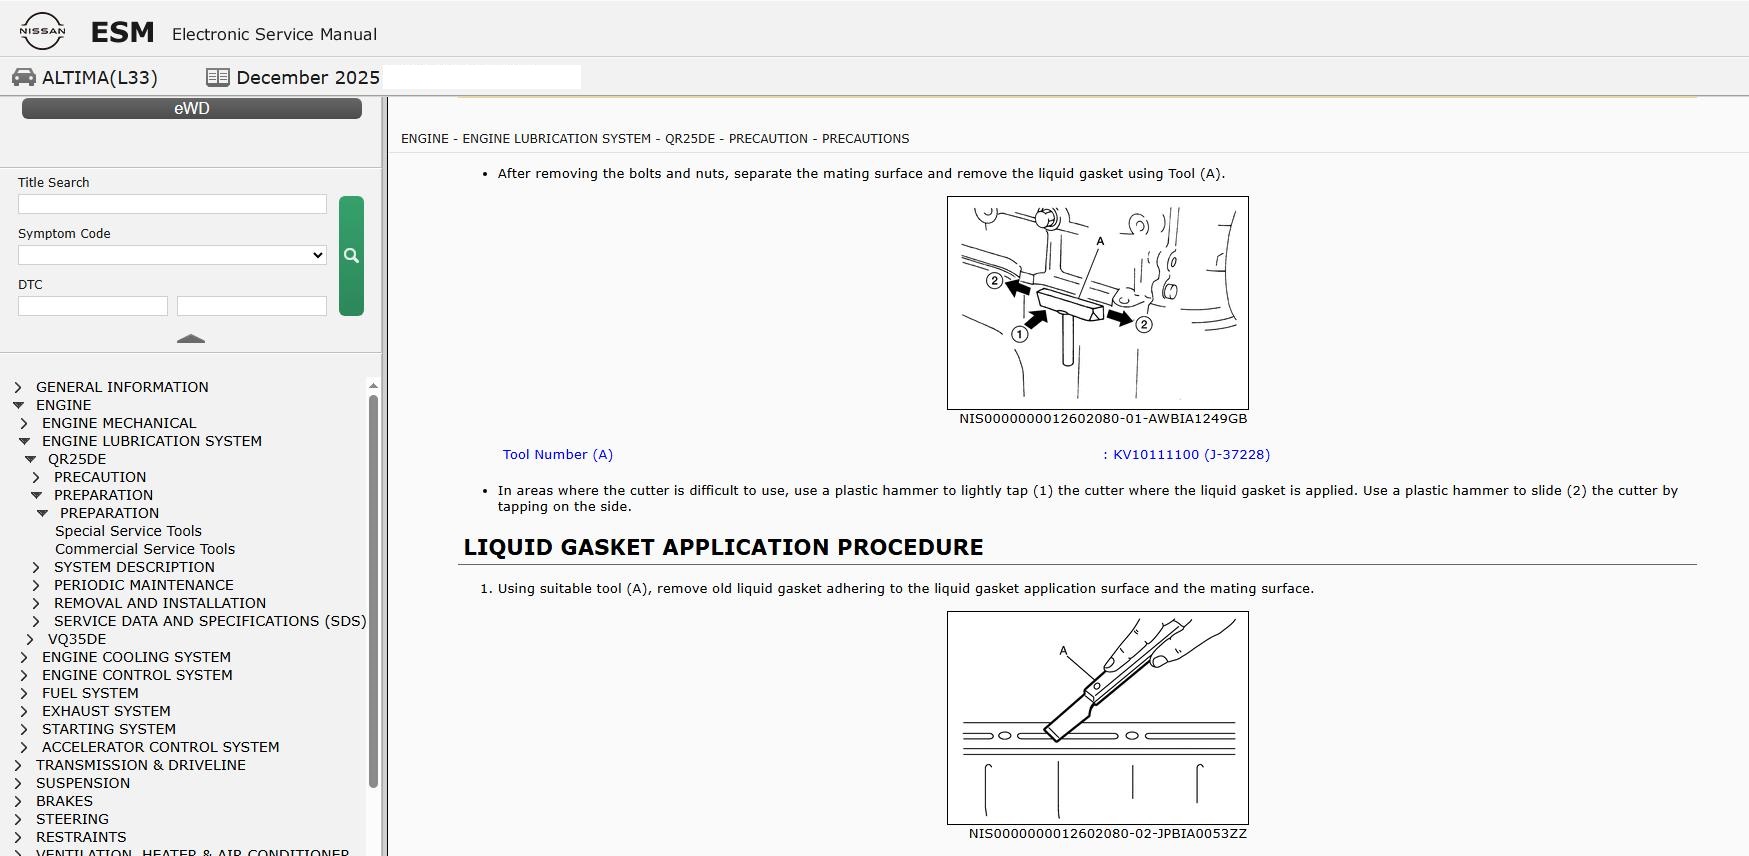Click Tool Number (A) label

(x=558, y=454)
